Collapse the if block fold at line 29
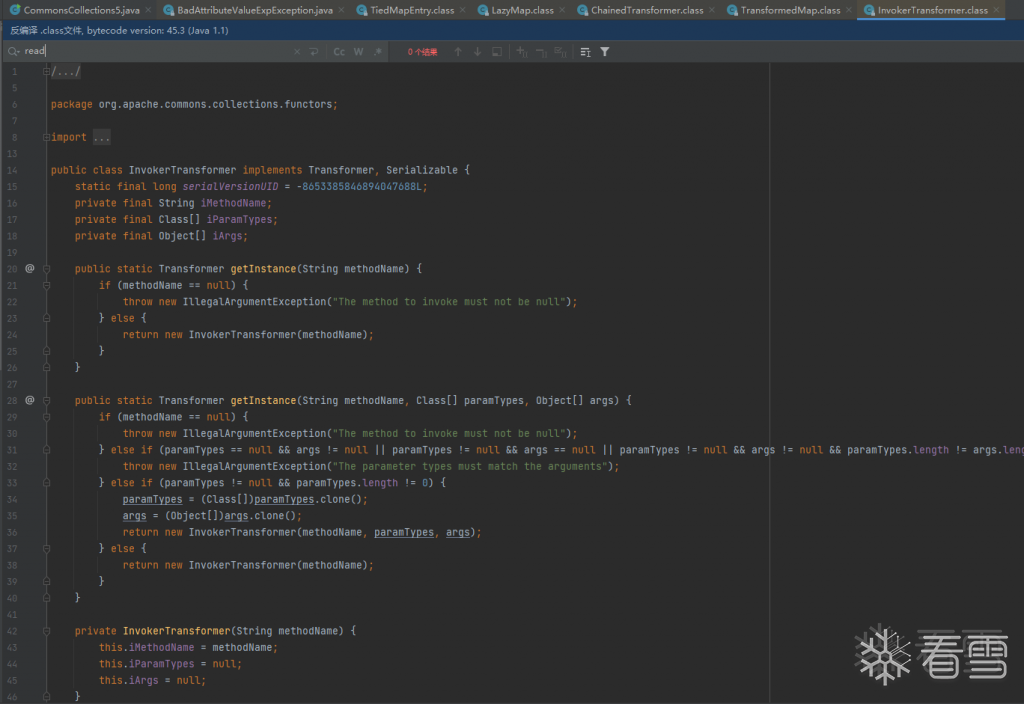This screenshot has height=704, width=1024. click(x=46, y=417)
